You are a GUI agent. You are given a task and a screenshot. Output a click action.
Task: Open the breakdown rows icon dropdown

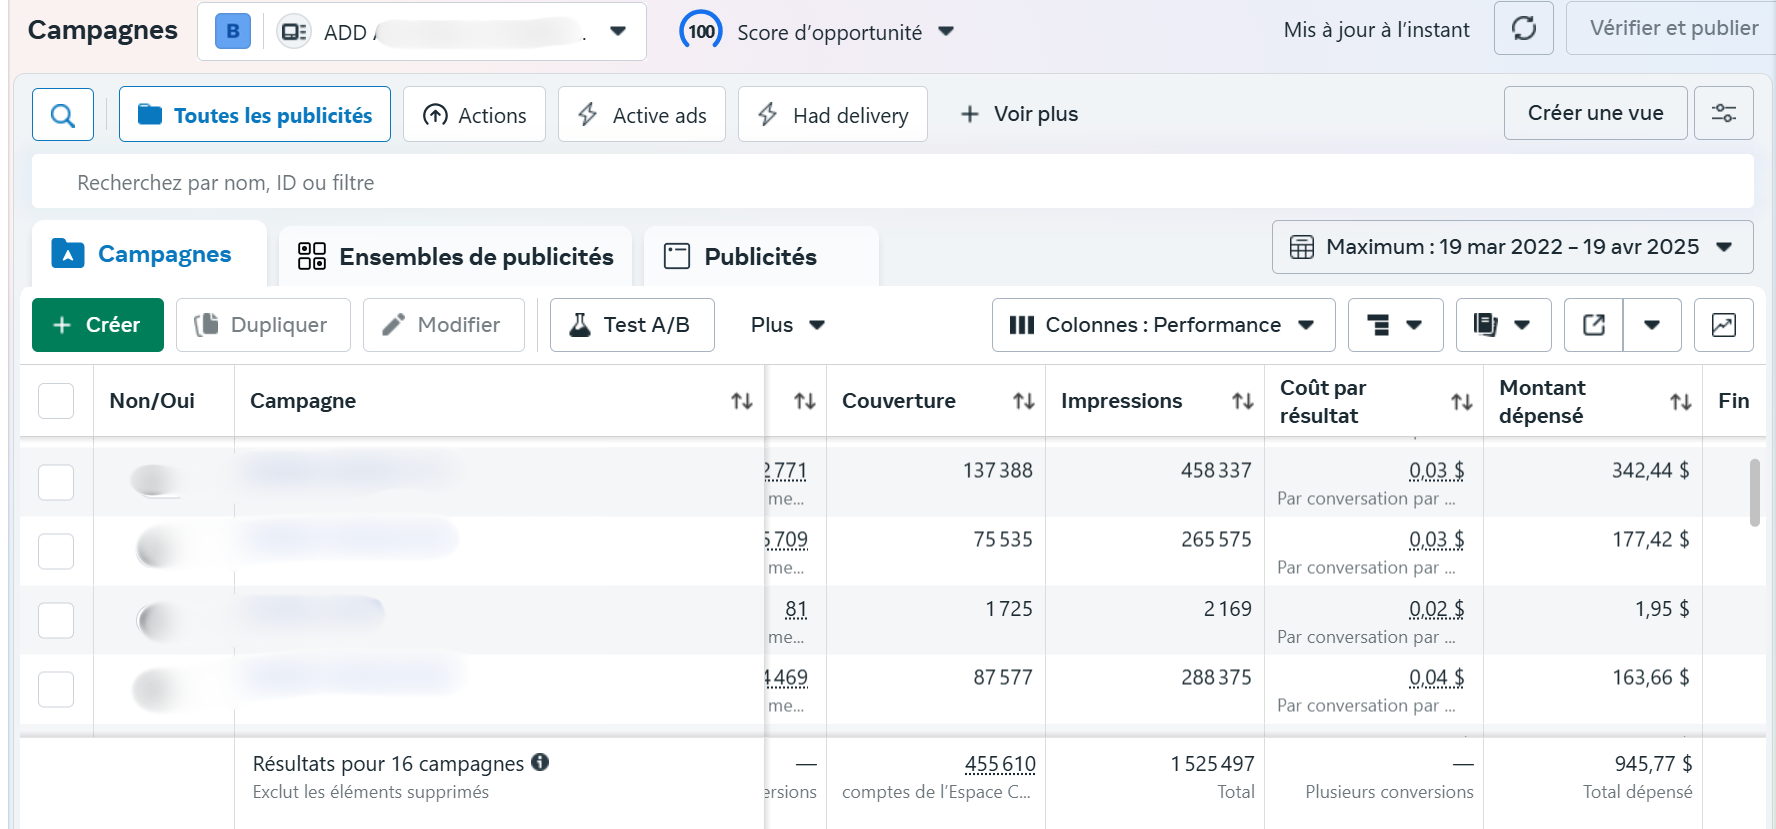pos(1395,325)
